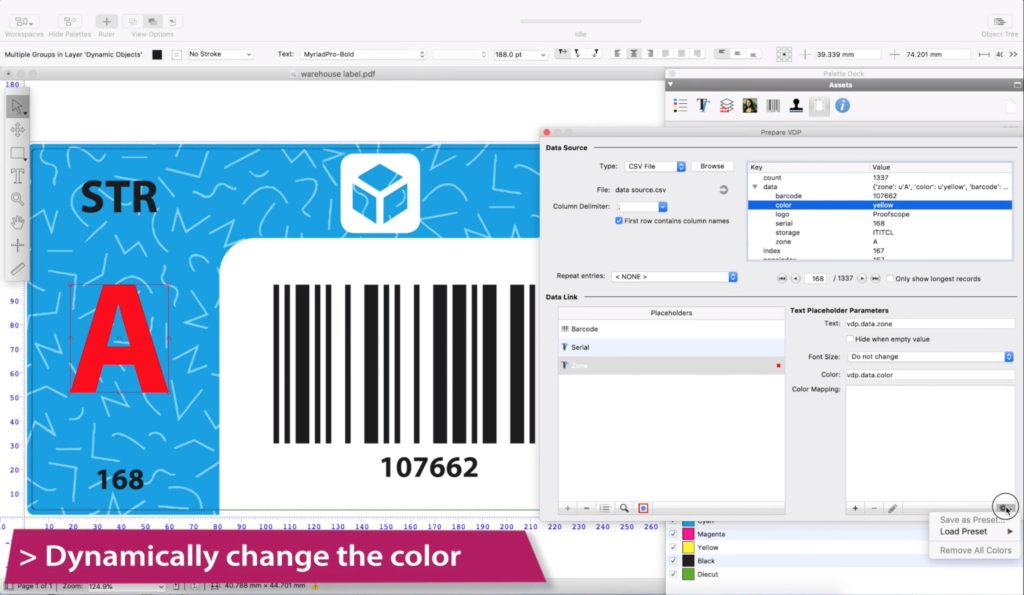Open the layers icon in Assets panel
The width and height of the screenshot is (1024, 595).
click(x=726, y=105)
